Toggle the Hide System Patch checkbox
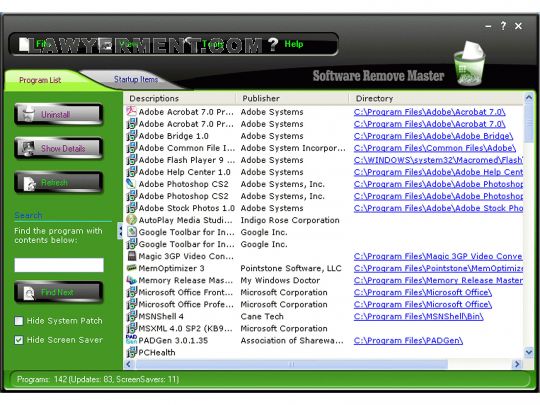The image size is (540, 405). [x=19, y=321]
